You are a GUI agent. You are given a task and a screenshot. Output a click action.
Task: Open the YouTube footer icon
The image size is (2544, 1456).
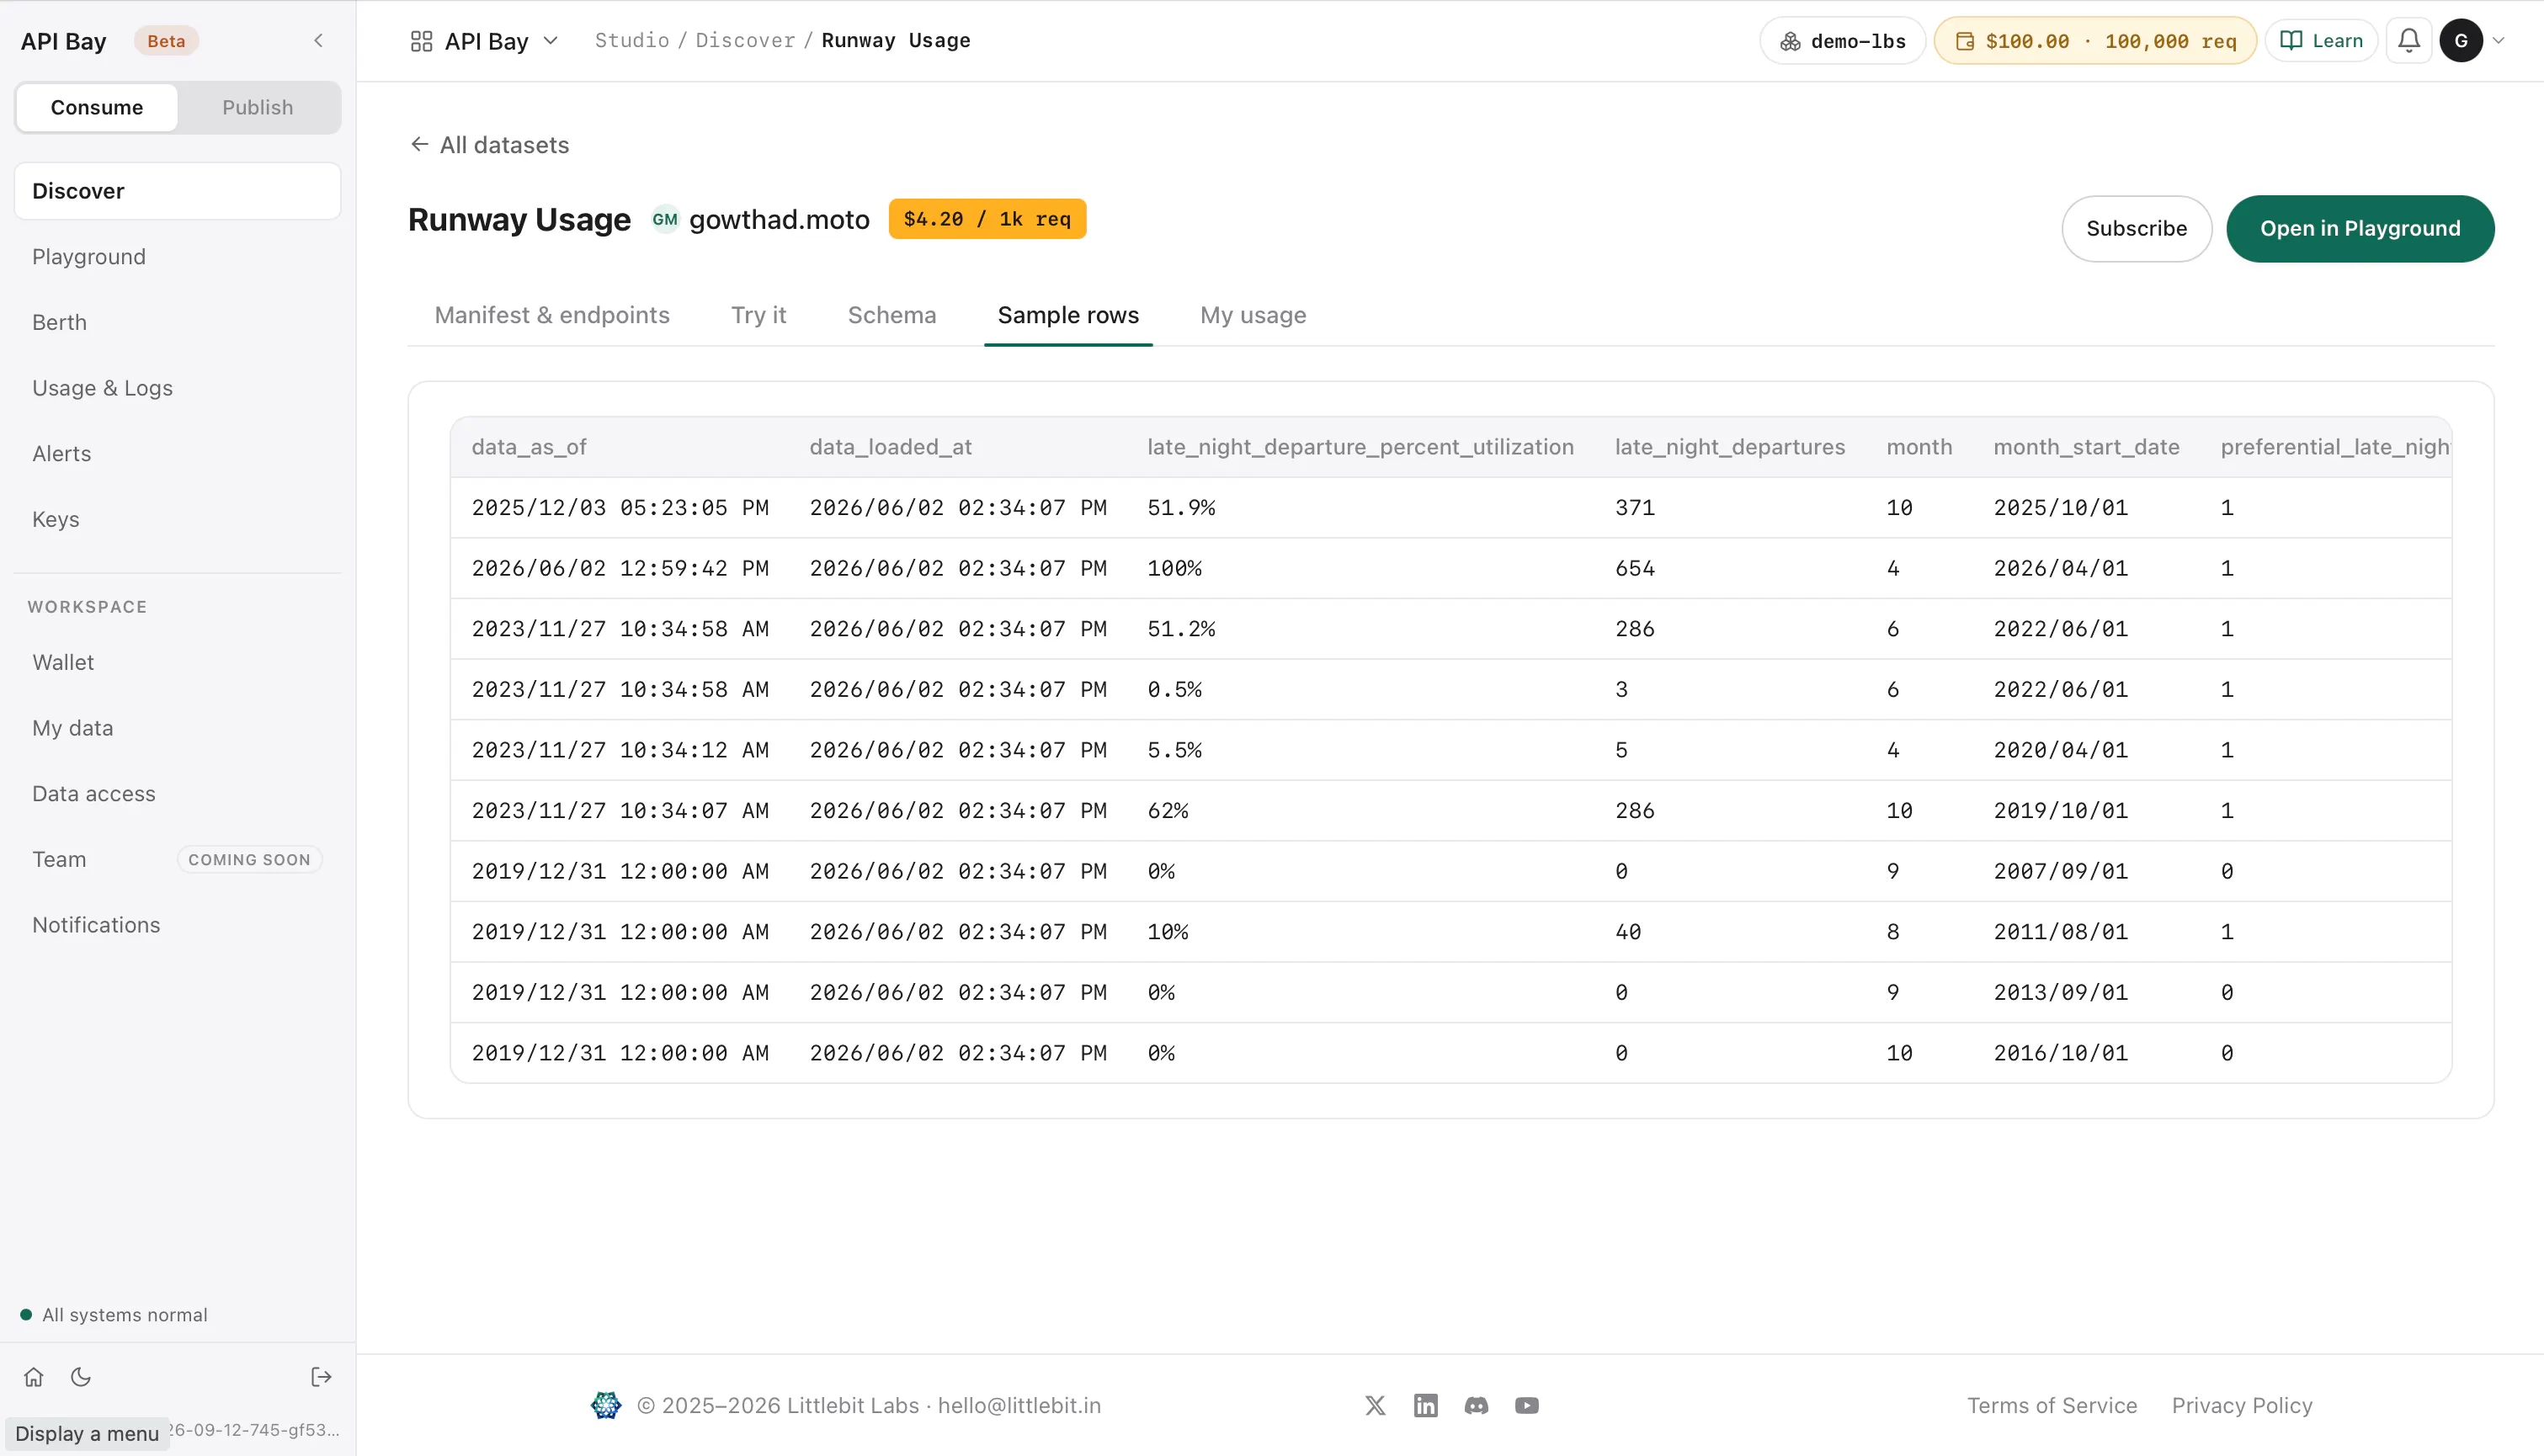click(1526, 1405)
